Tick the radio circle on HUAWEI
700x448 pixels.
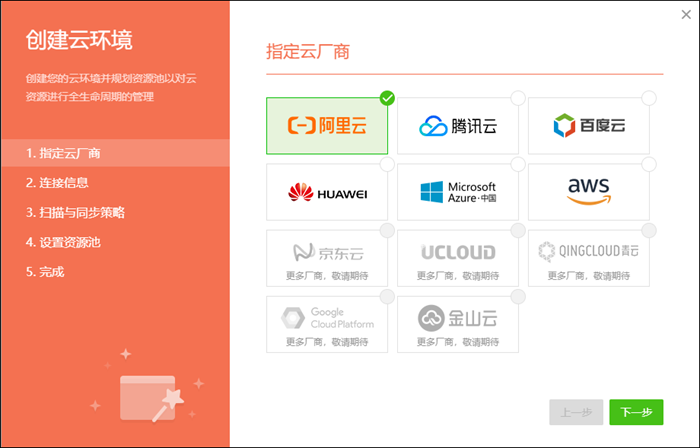pyautogui.click(x=387, y=164)
